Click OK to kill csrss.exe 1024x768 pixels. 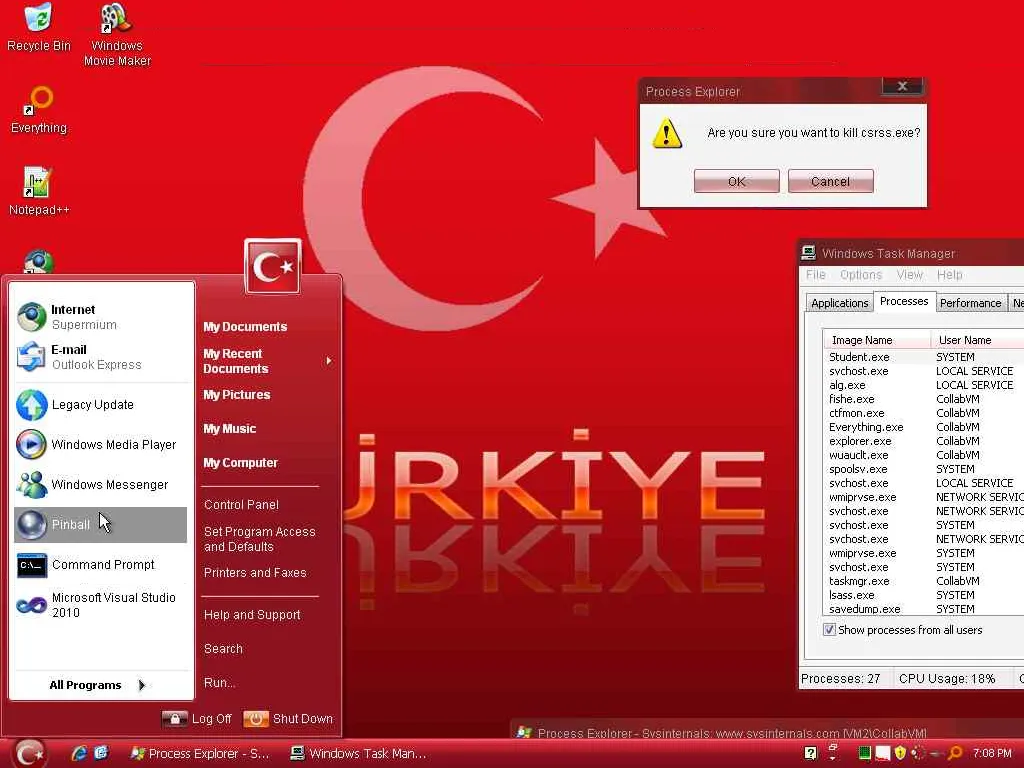pyautogui.click(x=736, y=181)
